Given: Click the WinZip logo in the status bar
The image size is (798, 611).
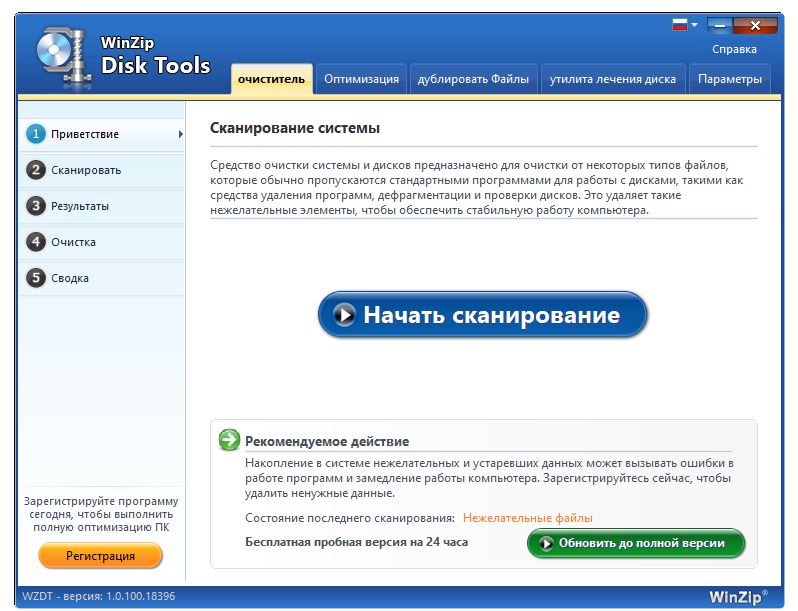Looking at the screenshot, I should click(x=738, y=596).
